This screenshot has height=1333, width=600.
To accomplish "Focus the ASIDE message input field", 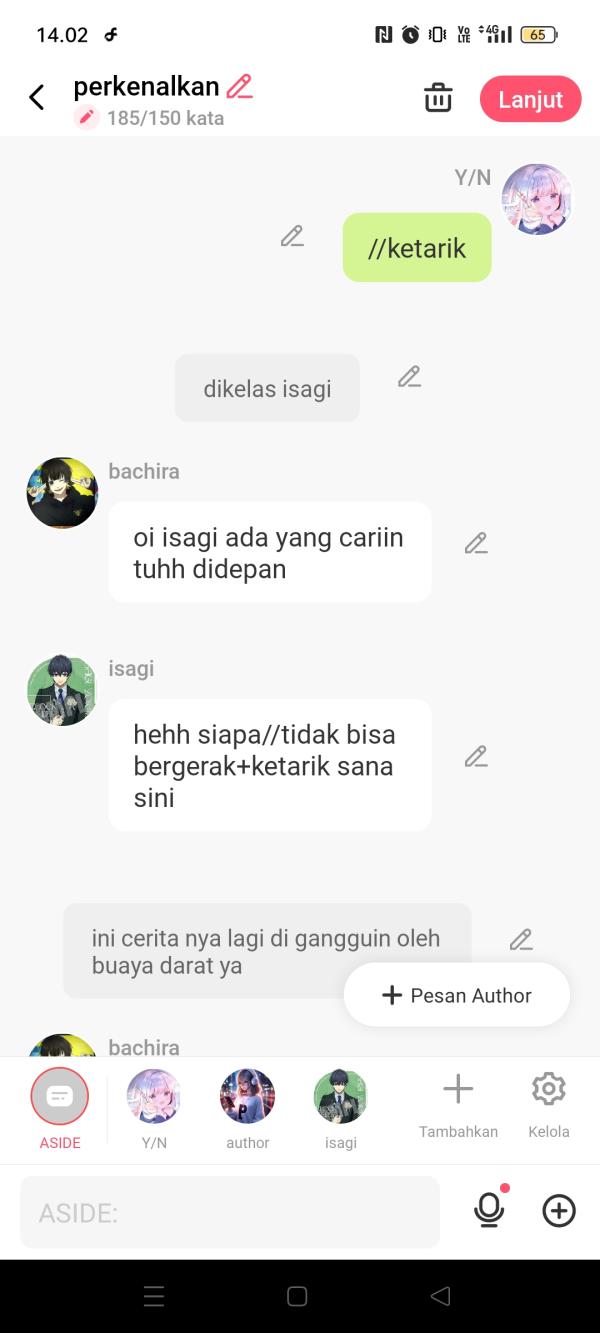I will pos(230,1212).
